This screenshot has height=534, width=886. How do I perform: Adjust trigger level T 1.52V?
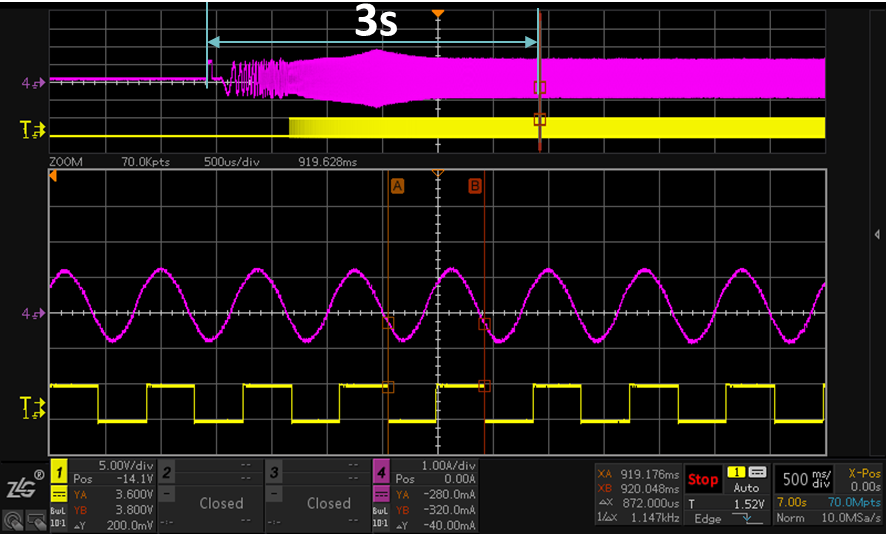[x=727, y=503]
